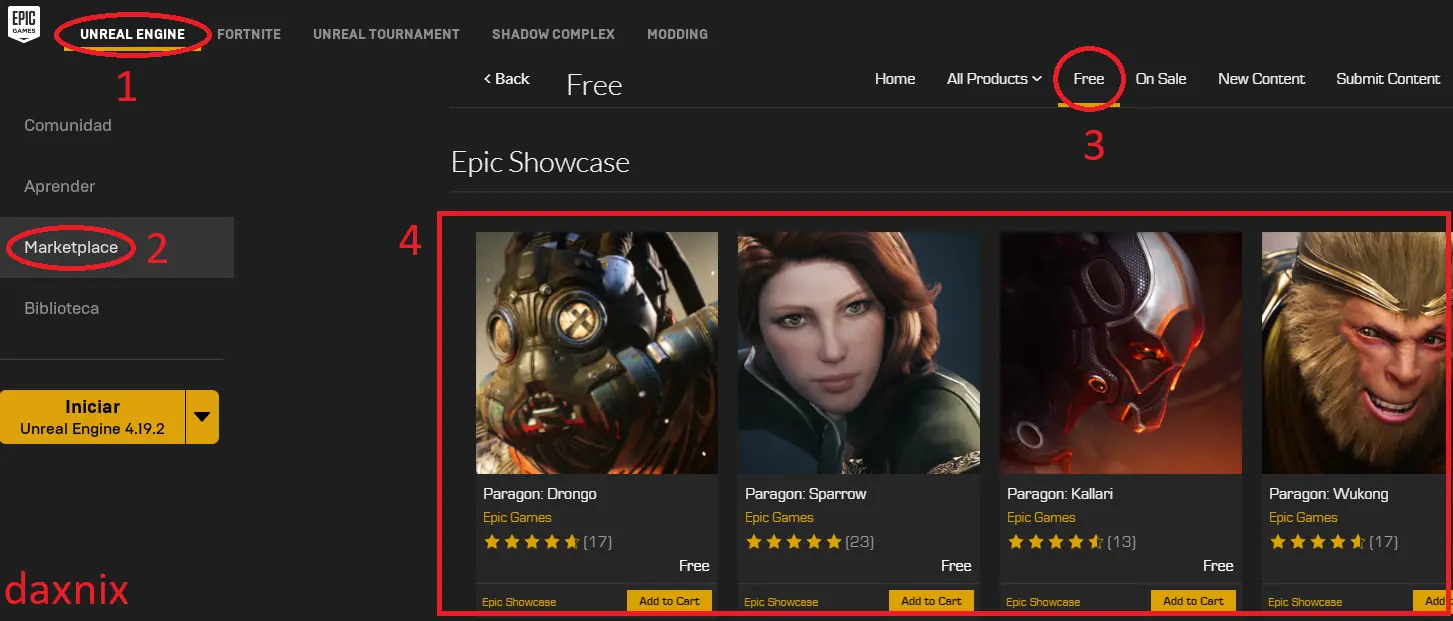Open Epic Showcase tag on Drongo card
1453x621 pixels.
[x=519, y=602]
